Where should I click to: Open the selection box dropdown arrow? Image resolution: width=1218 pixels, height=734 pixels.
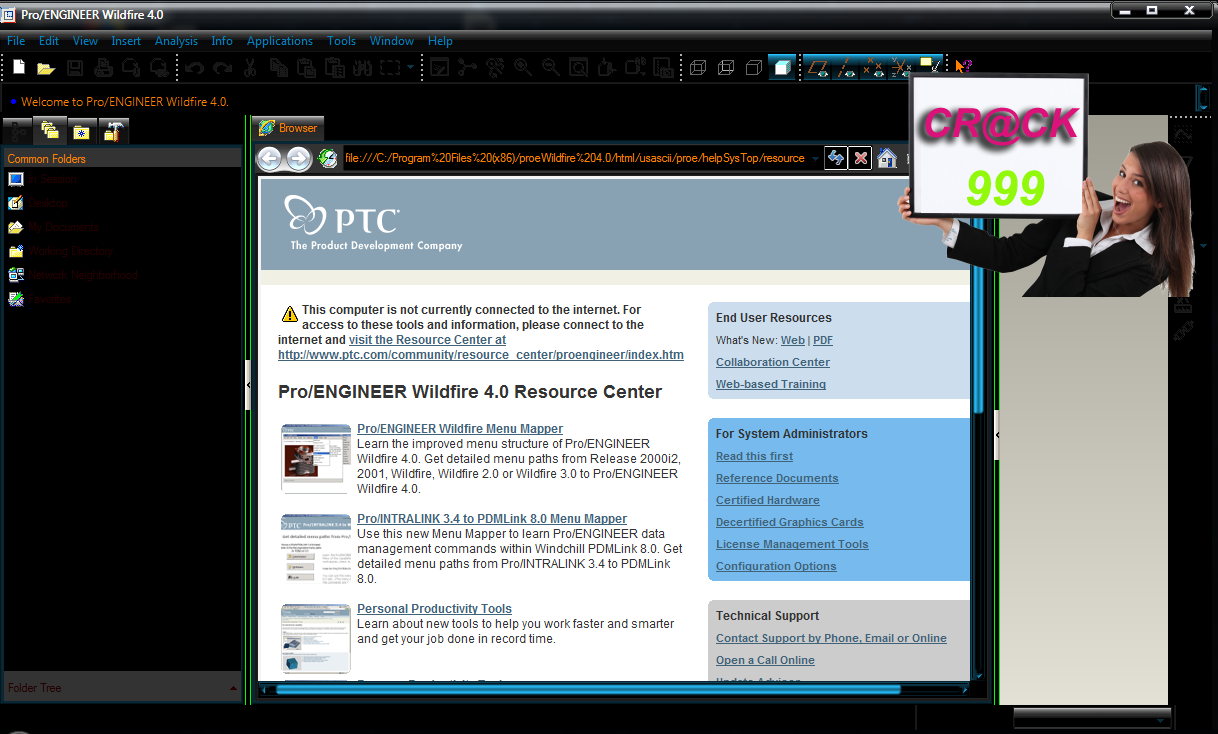click(x=411, y=68)
